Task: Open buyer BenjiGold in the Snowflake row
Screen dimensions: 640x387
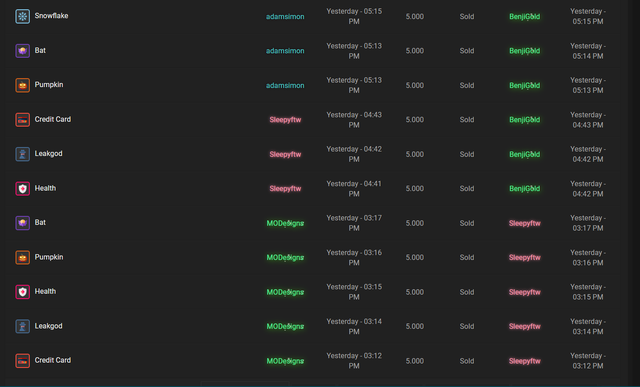Action: pyautogui.click(x=524, y=17)
